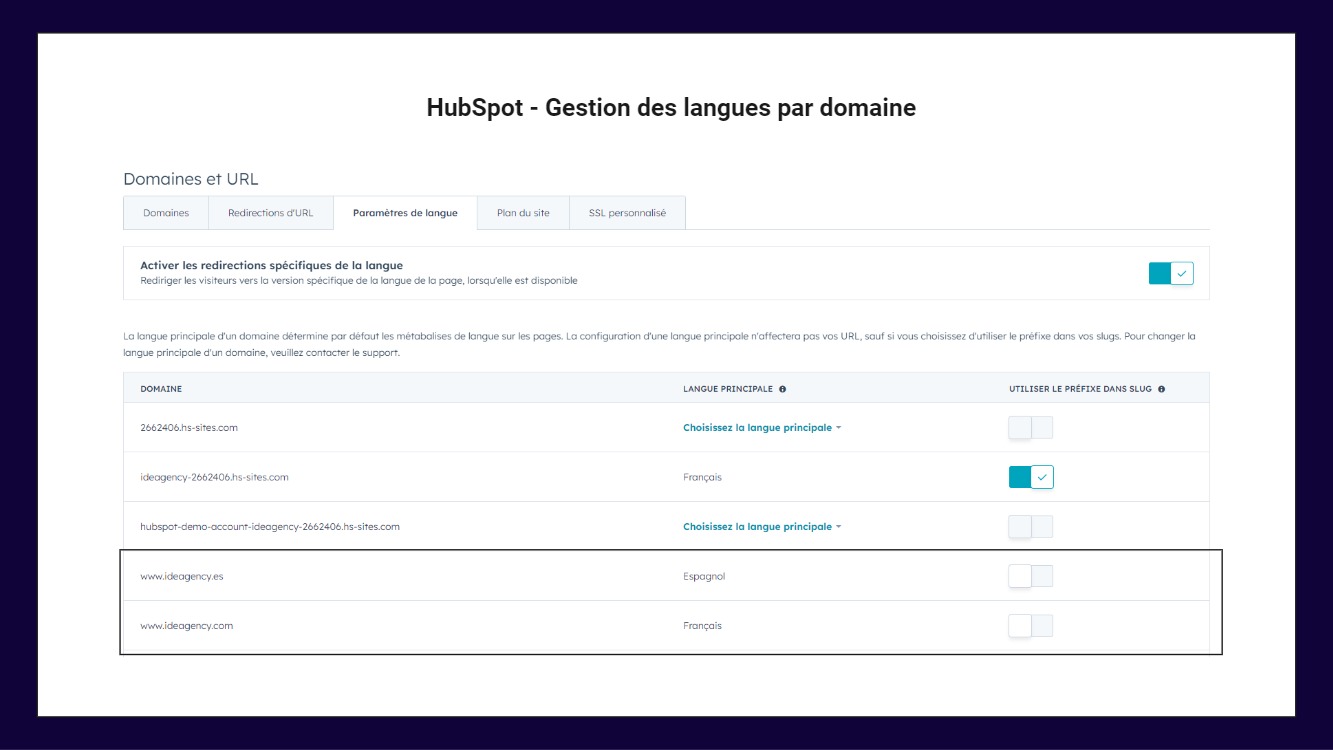The image size is (1333, 750).
Task: Enable slug prefix for www.ideagency.com
Action: click(x=1031, y=626)
